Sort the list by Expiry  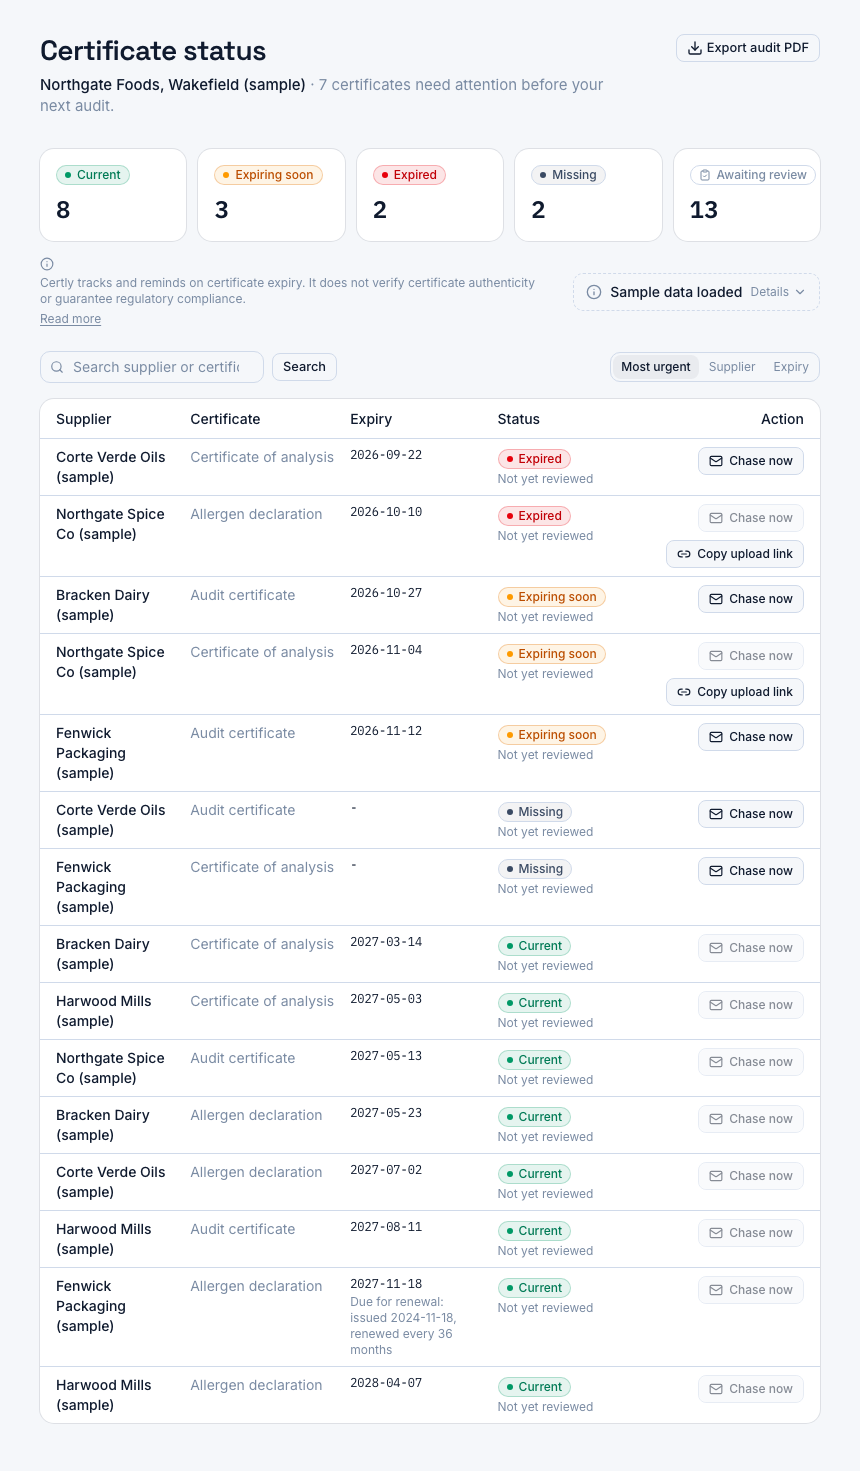[791, 367]
